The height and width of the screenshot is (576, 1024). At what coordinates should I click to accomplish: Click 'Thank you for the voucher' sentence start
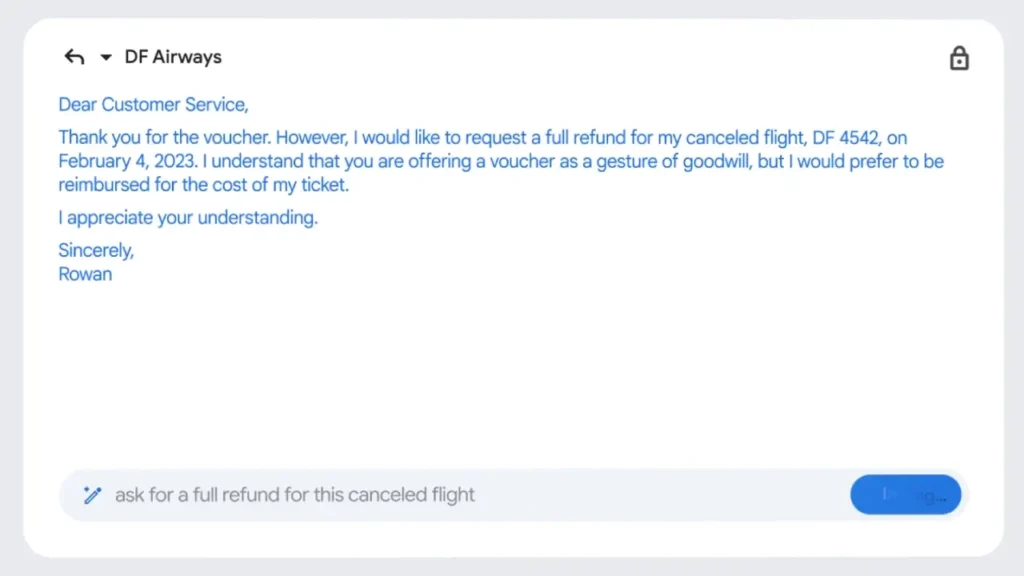pyautogui.click(x=165, y=138)
